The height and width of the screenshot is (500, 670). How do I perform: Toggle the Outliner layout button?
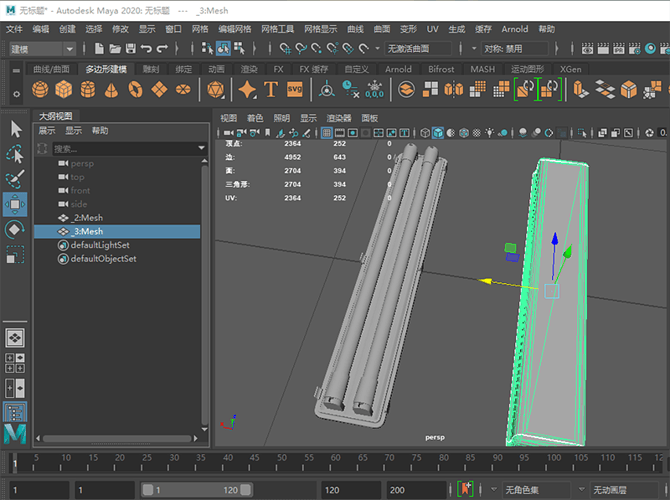click(x=15, y=411)
